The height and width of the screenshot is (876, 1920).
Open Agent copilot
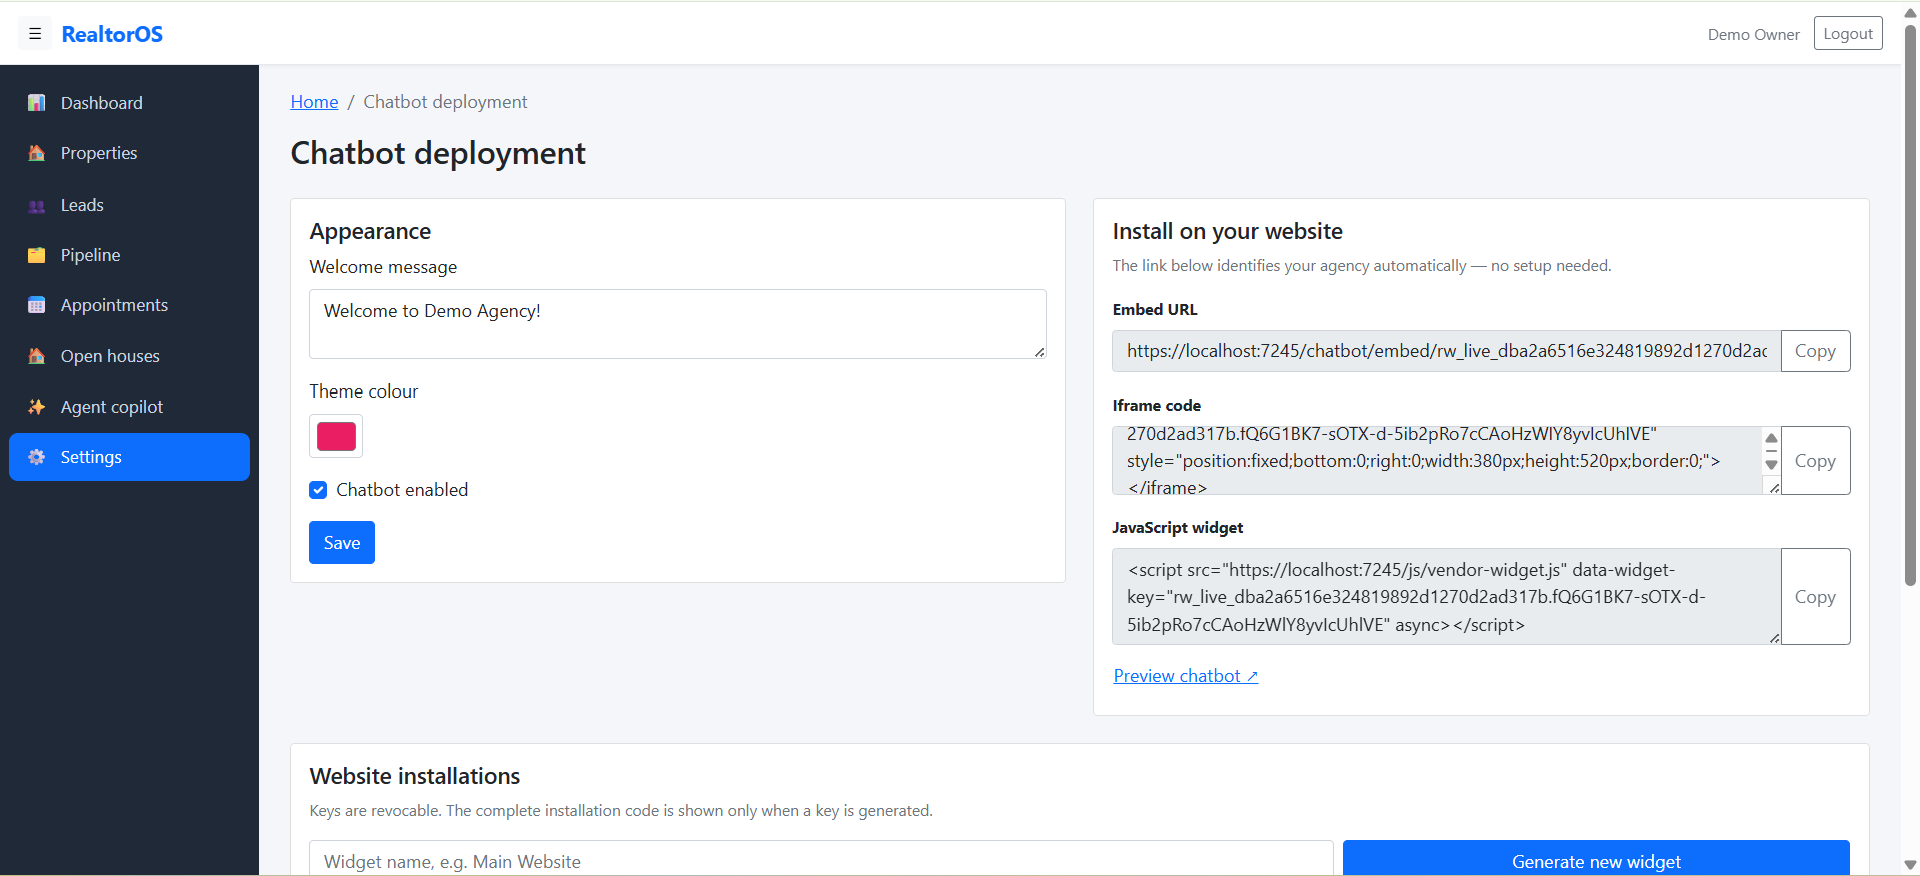coord(129,407)
